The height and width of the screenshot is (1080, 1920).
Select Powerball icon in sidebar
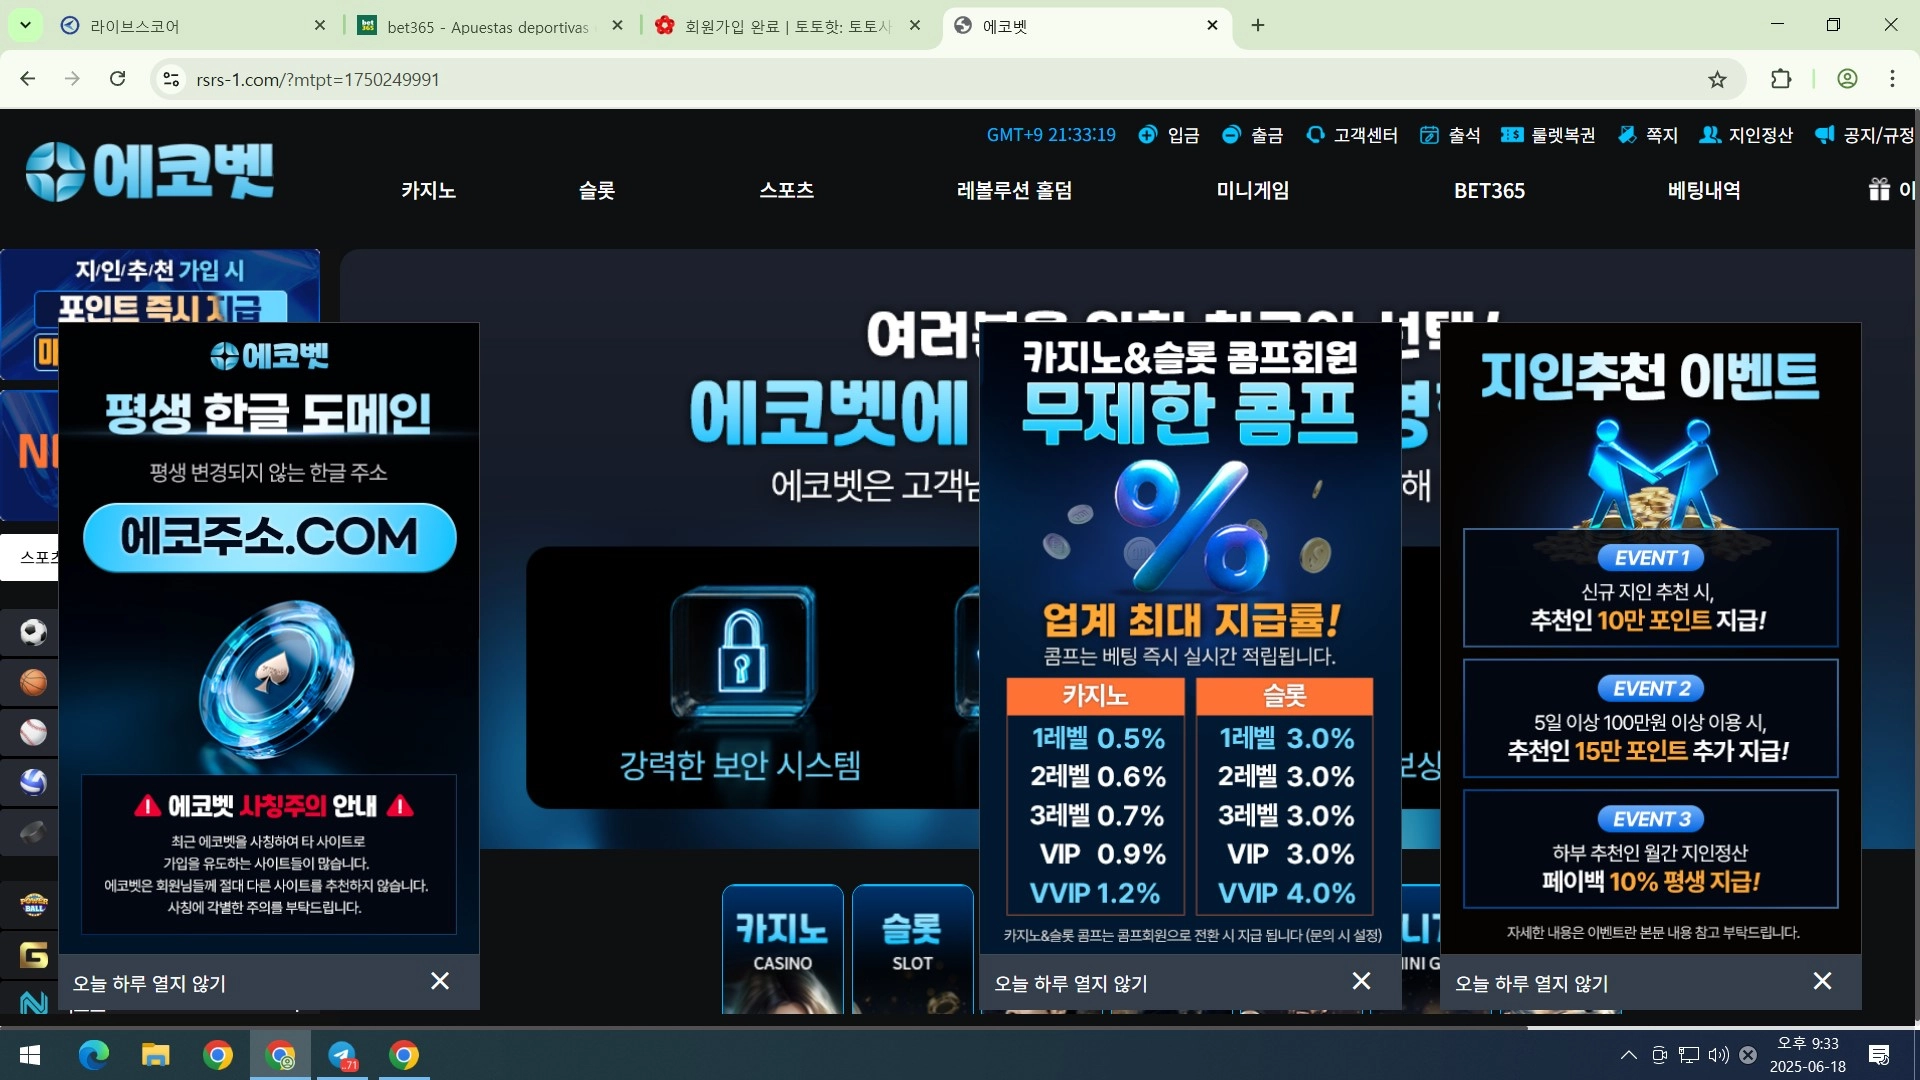click(33, 905)
